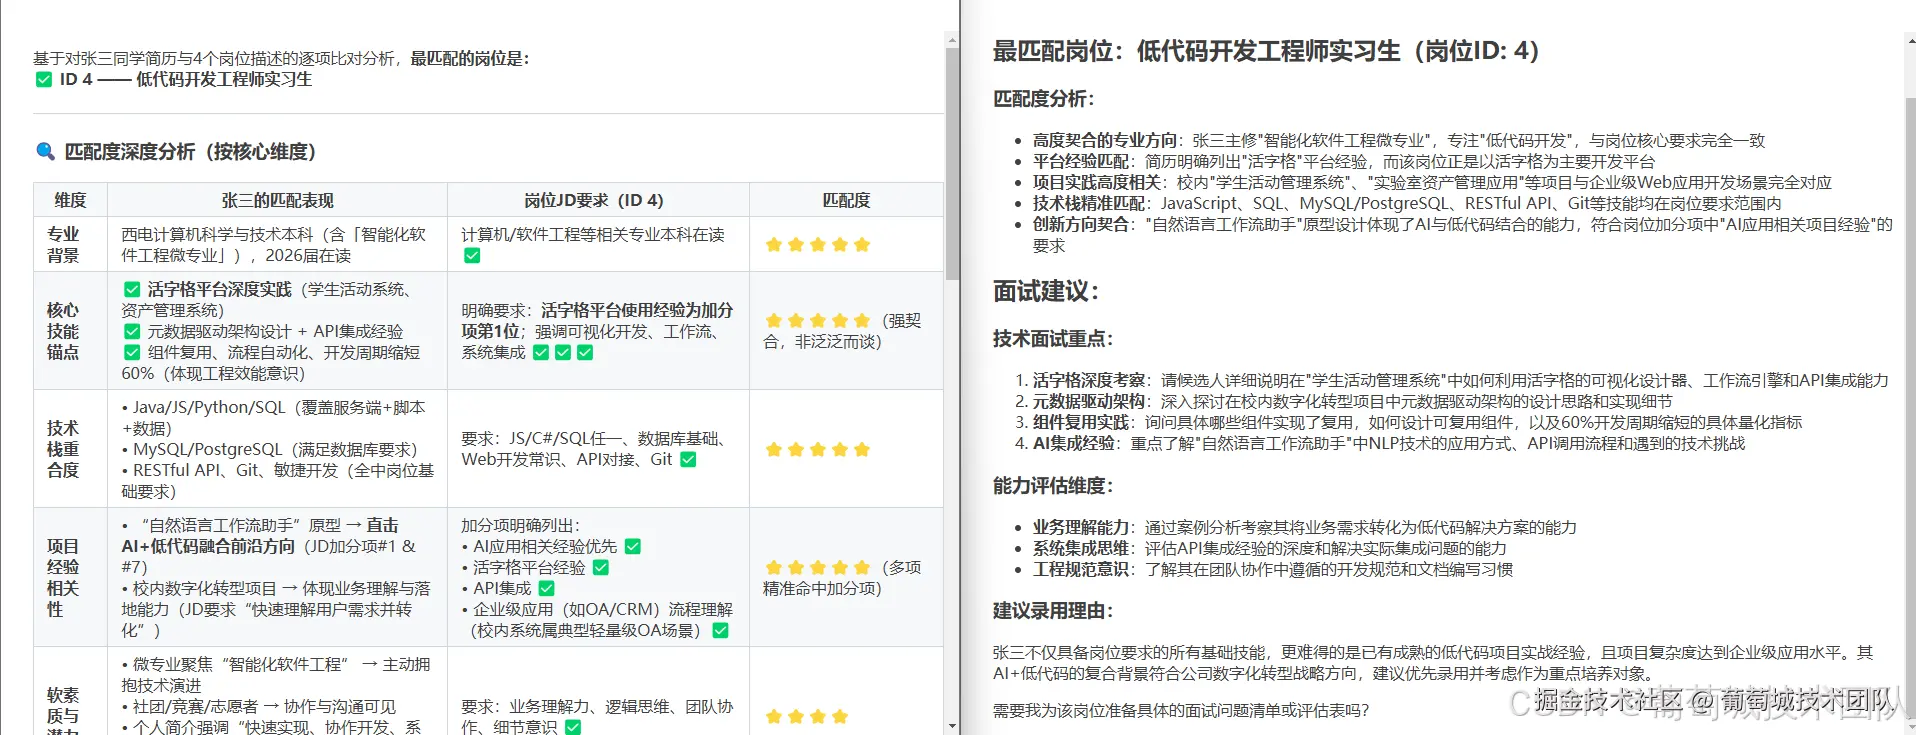Click the "Java/JS/Python/SQL" bullet in table
The image size is (1916, 735).
point(273,417)
